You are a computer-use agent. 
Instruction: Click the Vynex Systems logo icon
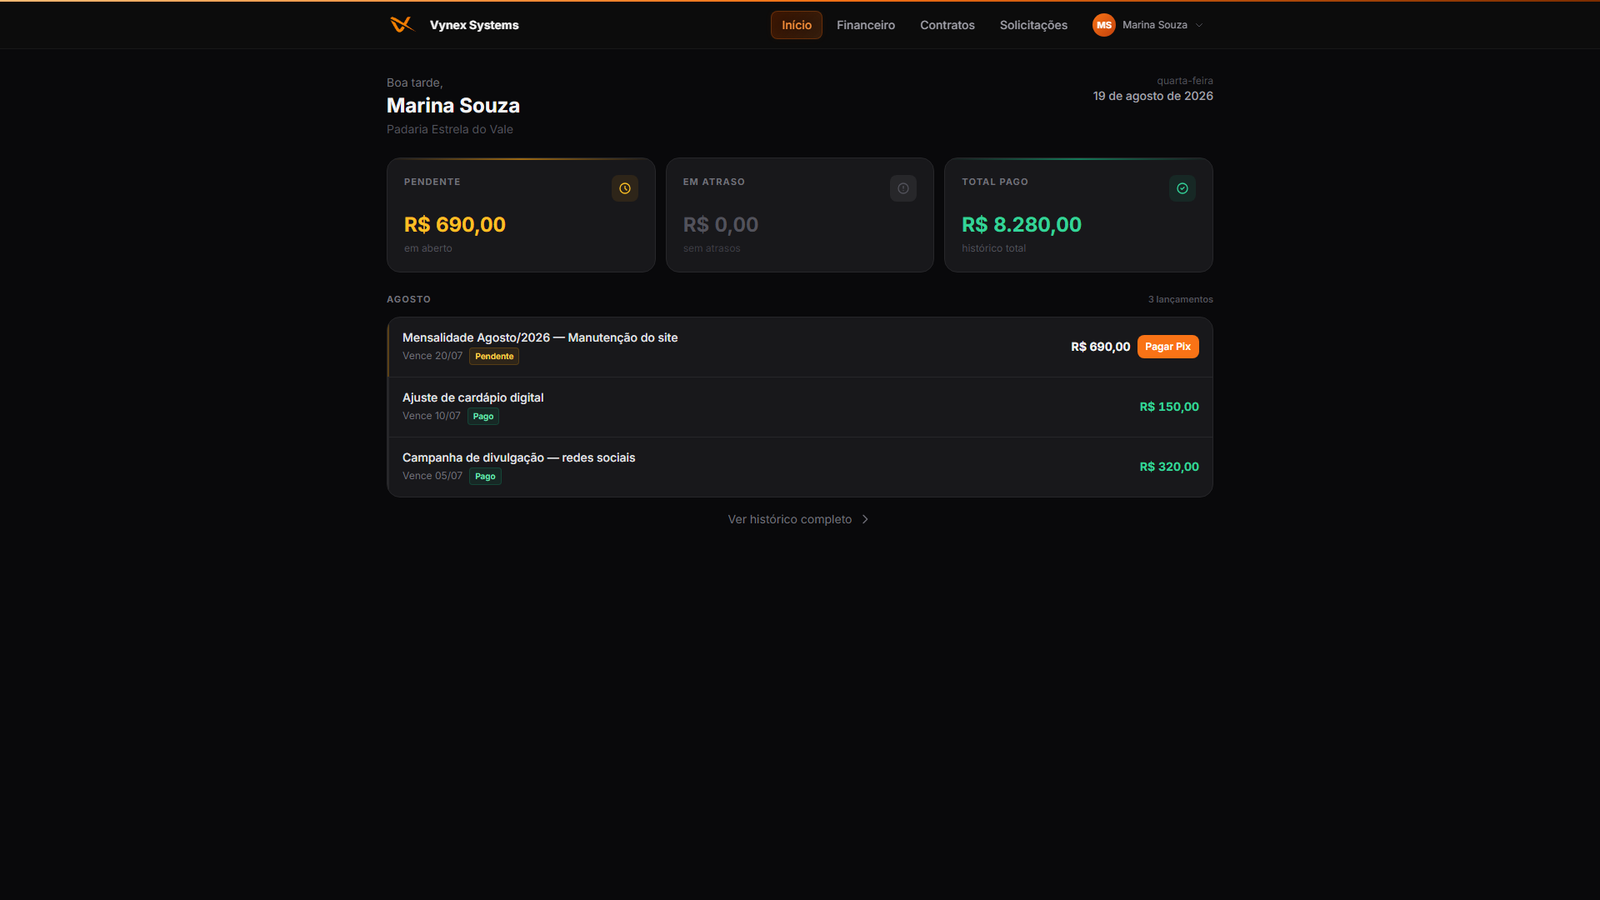click(401, 25)
